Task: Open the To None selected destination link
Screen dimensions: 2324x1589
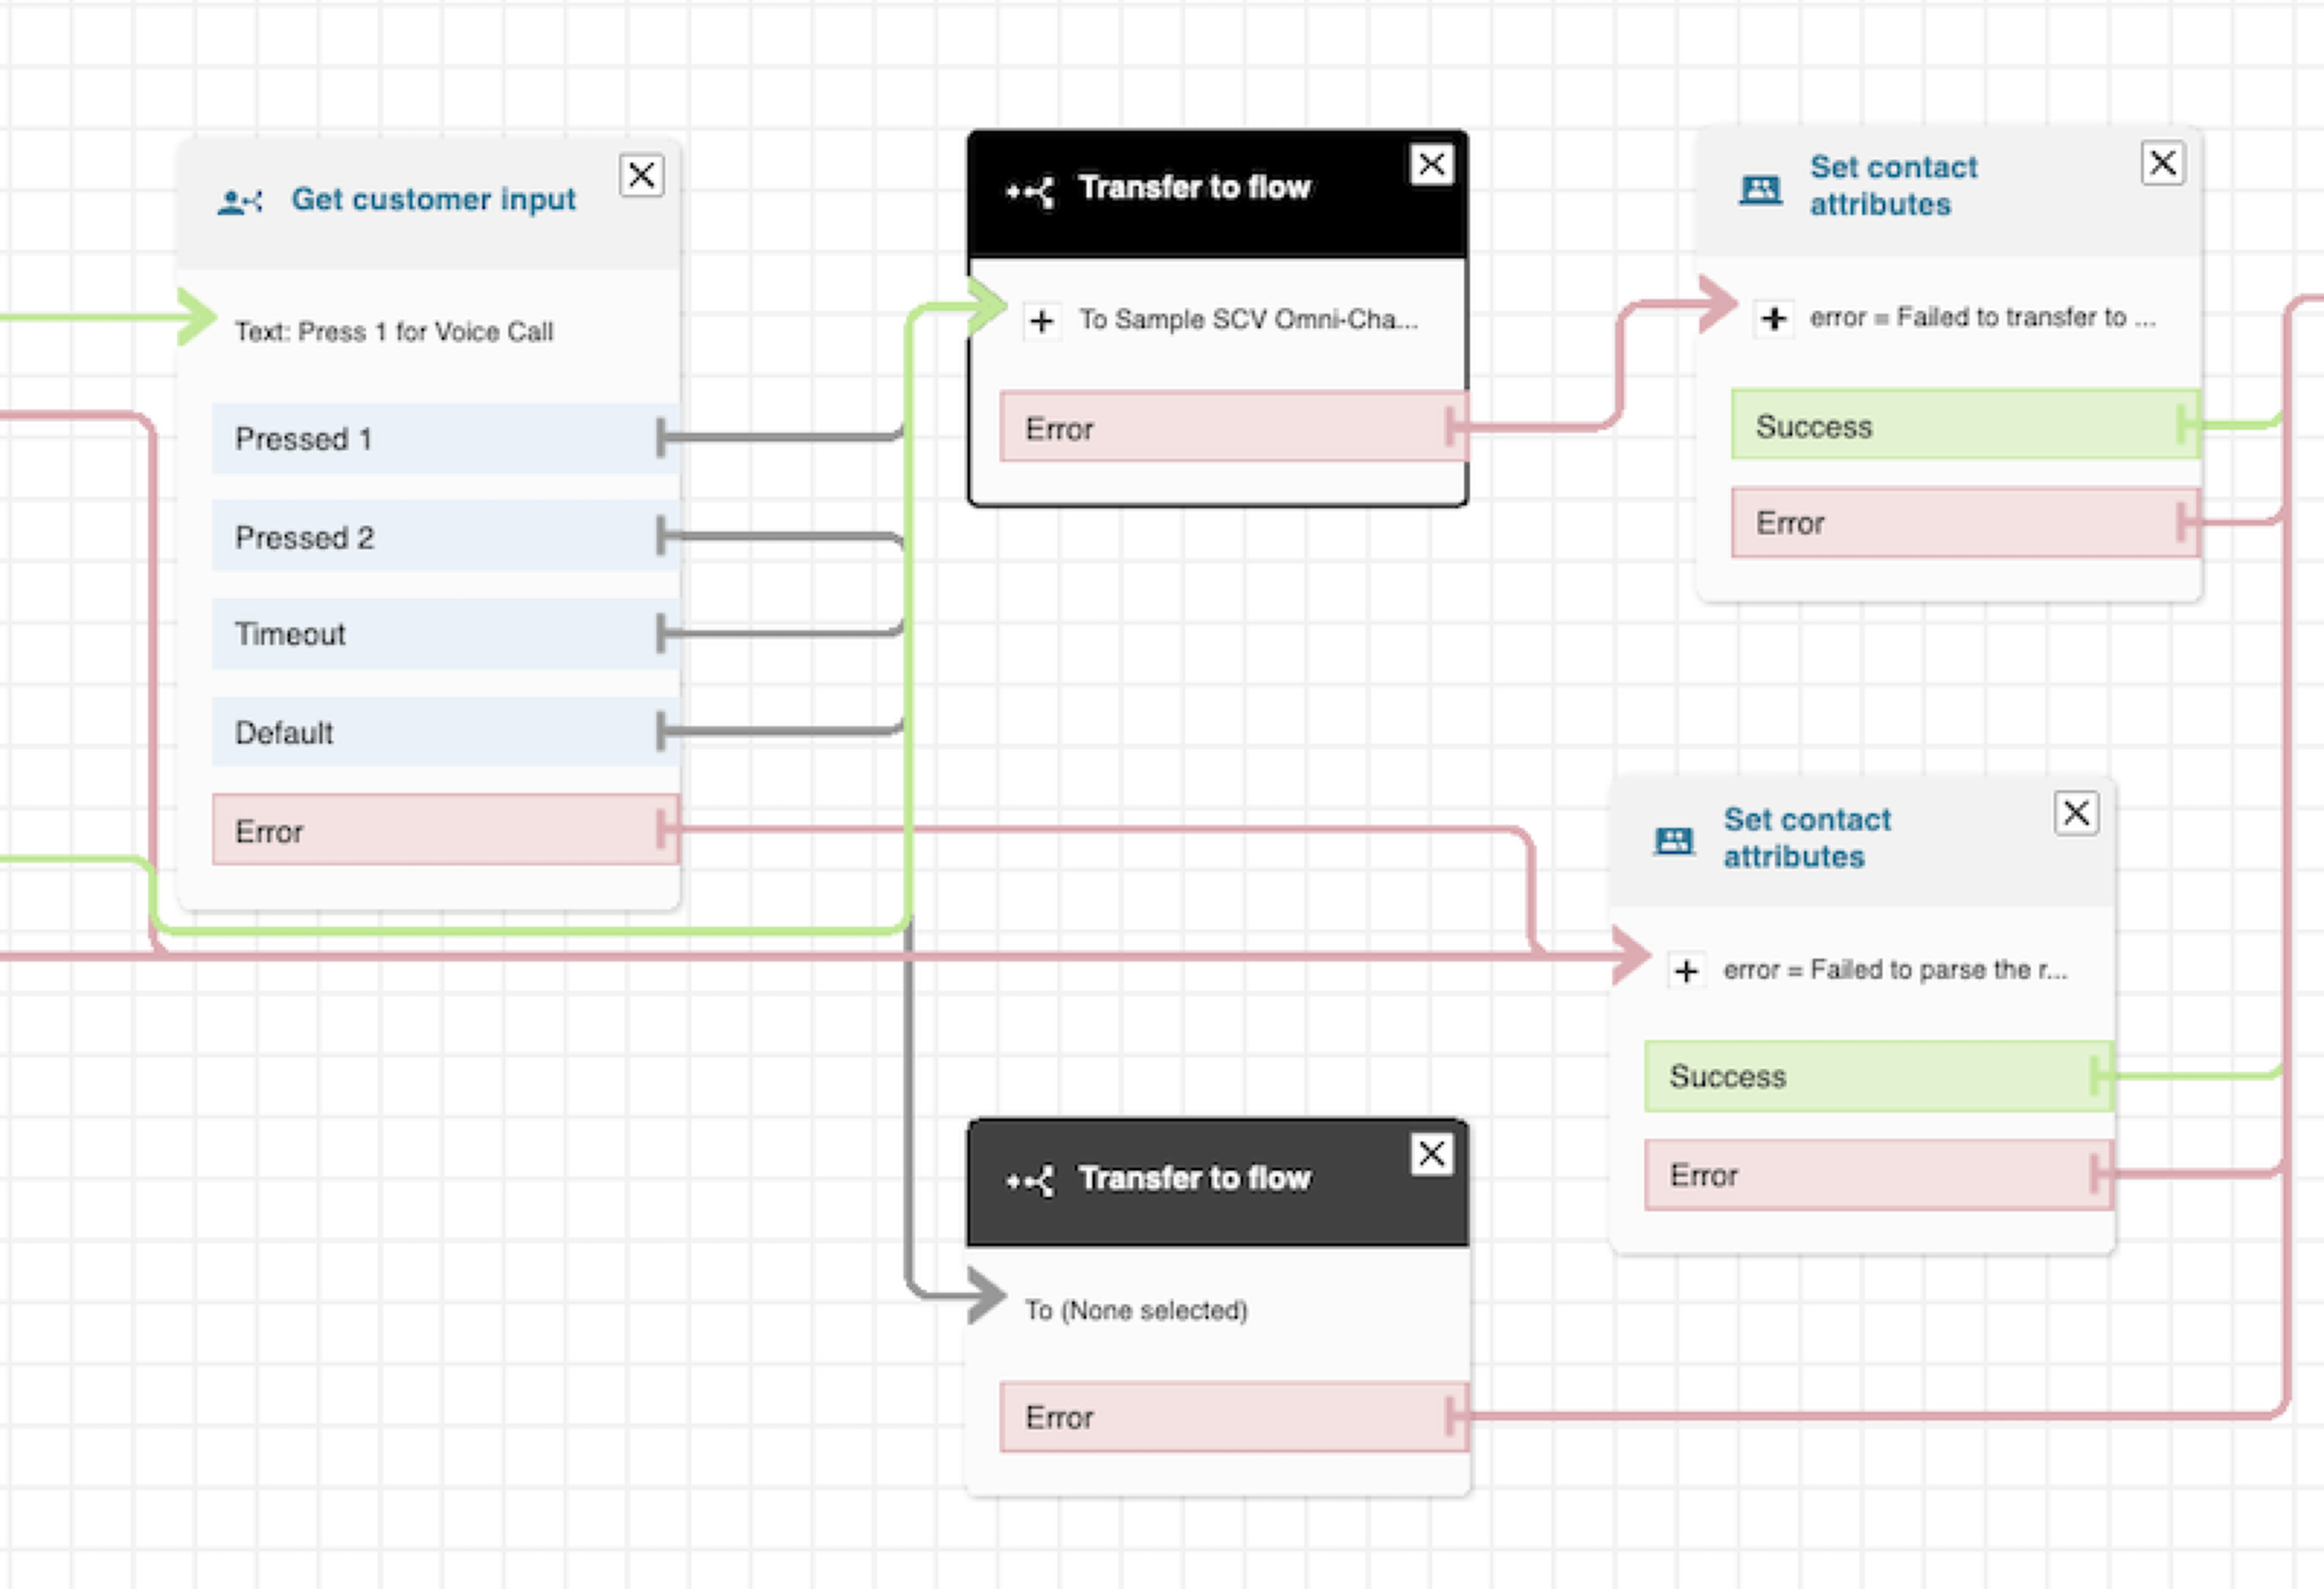Action: pyautogui.click(x=1136, y=1310)
